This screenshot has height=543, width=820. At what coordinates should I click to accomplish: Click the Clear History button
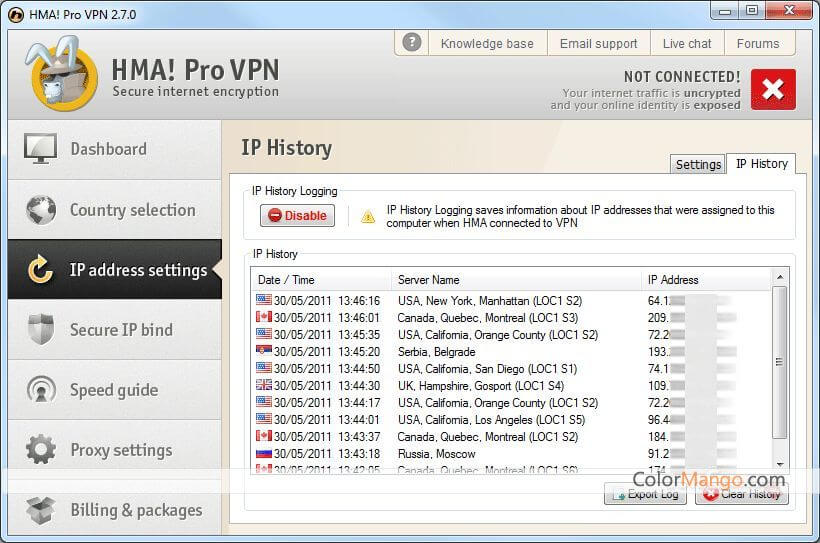pos(742,494)
